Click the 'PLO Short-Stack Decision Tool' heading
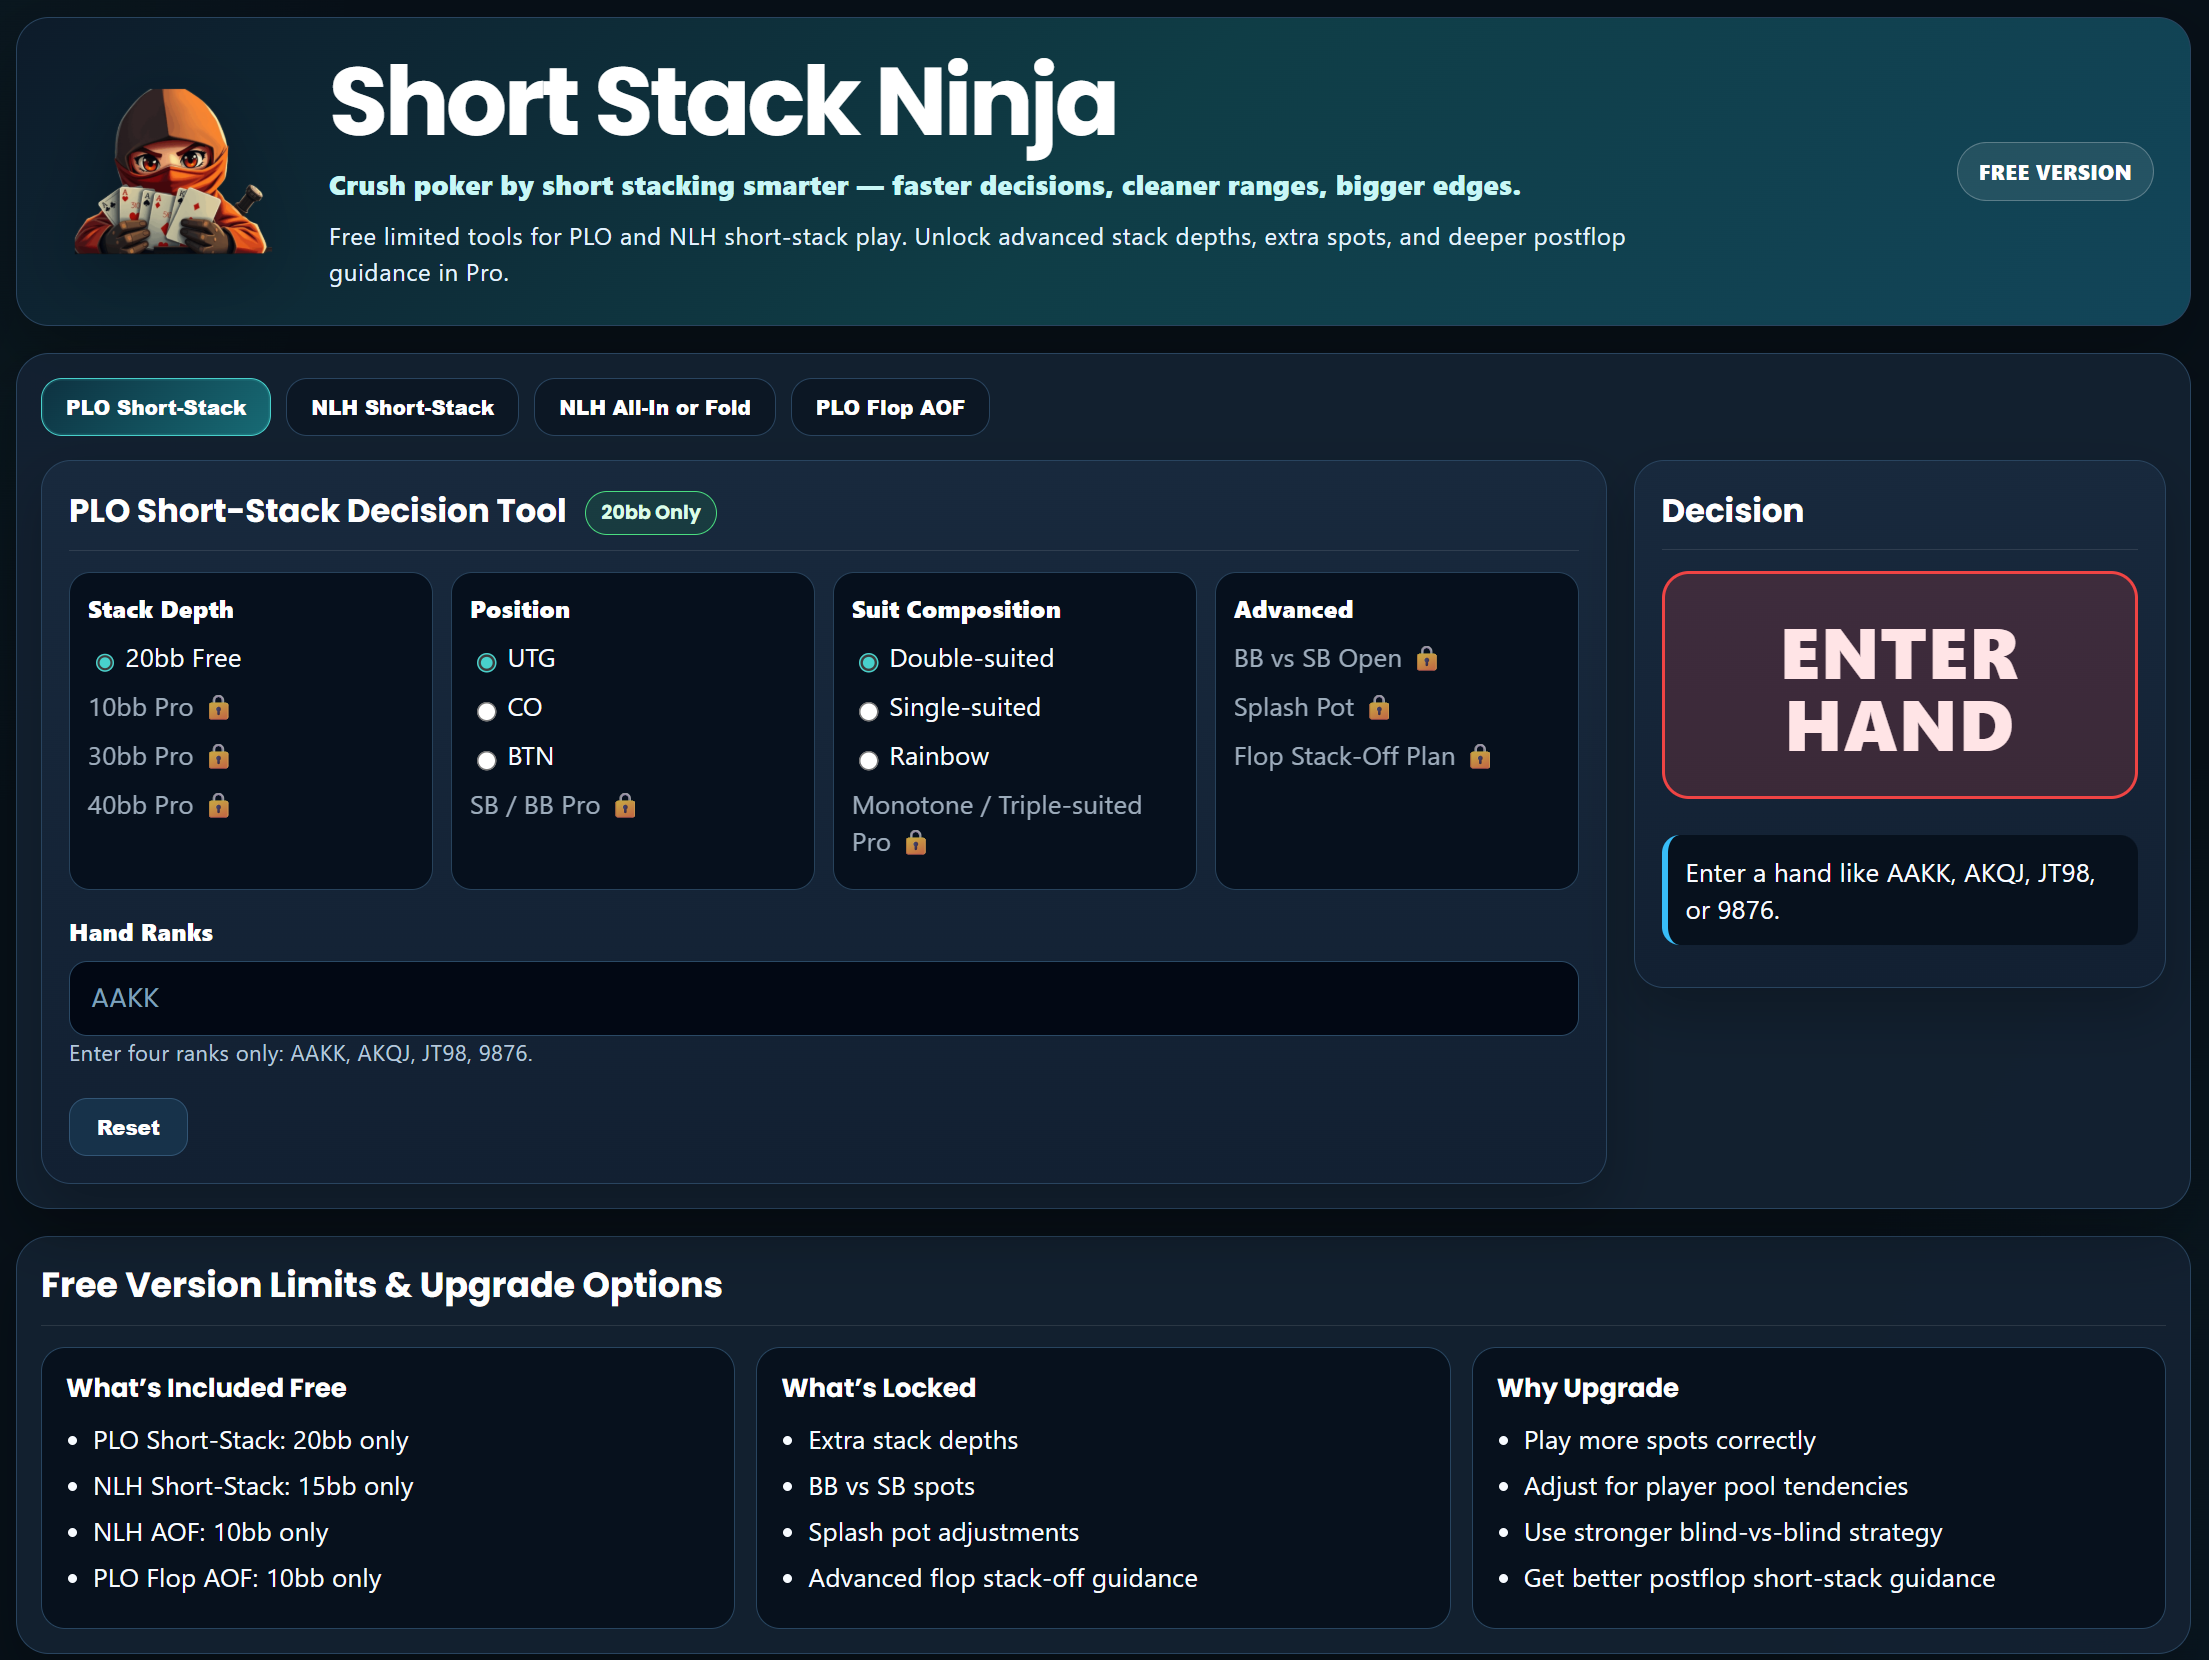2209x1660 pixels. (x=317, y=511)
